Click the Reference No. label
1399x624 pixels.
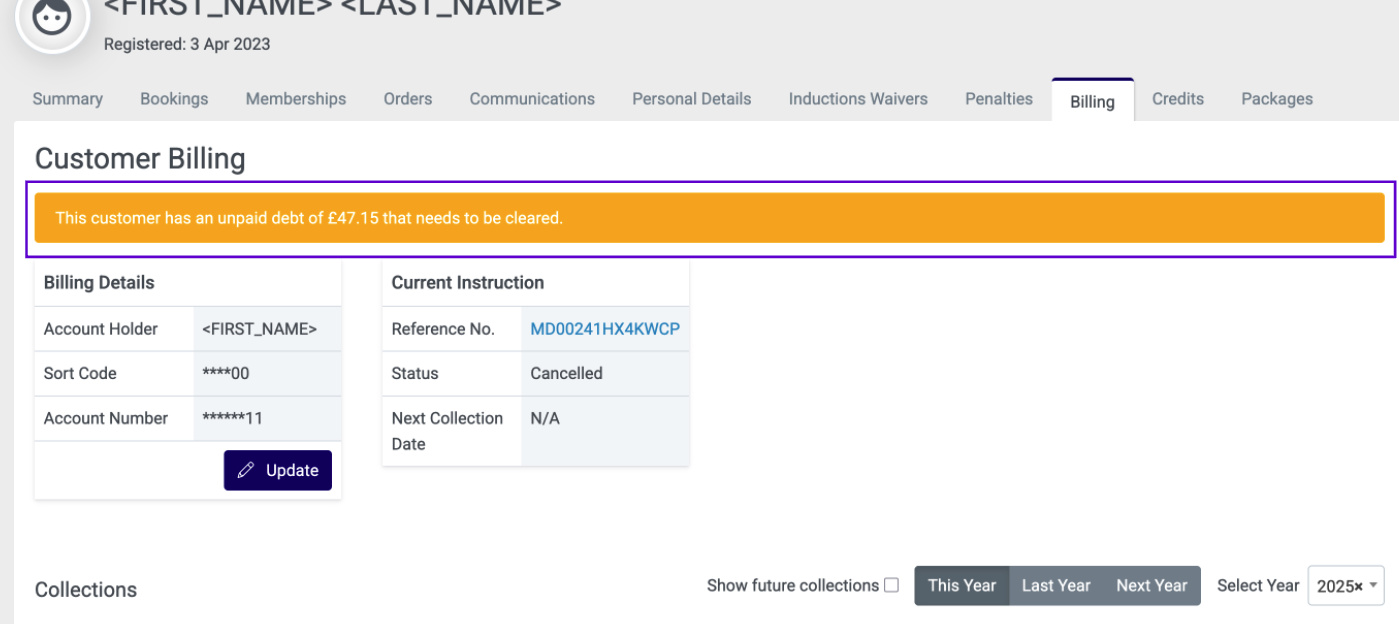tap(443, 329)
